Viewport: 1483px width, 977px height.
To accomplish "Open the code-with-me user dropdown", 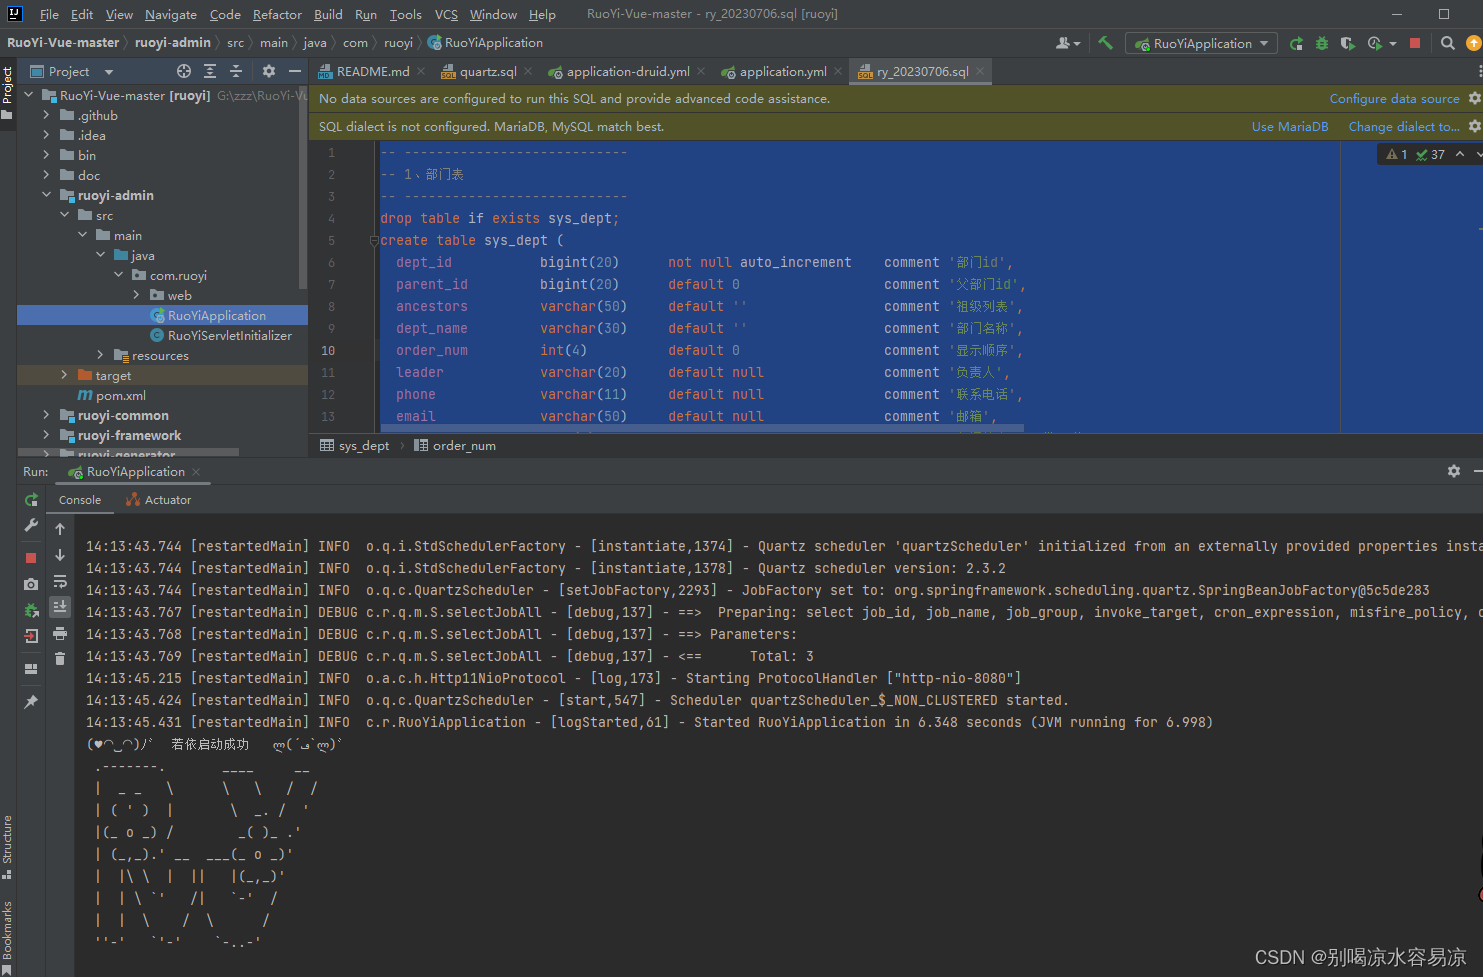I will [x=1068, y=43].
